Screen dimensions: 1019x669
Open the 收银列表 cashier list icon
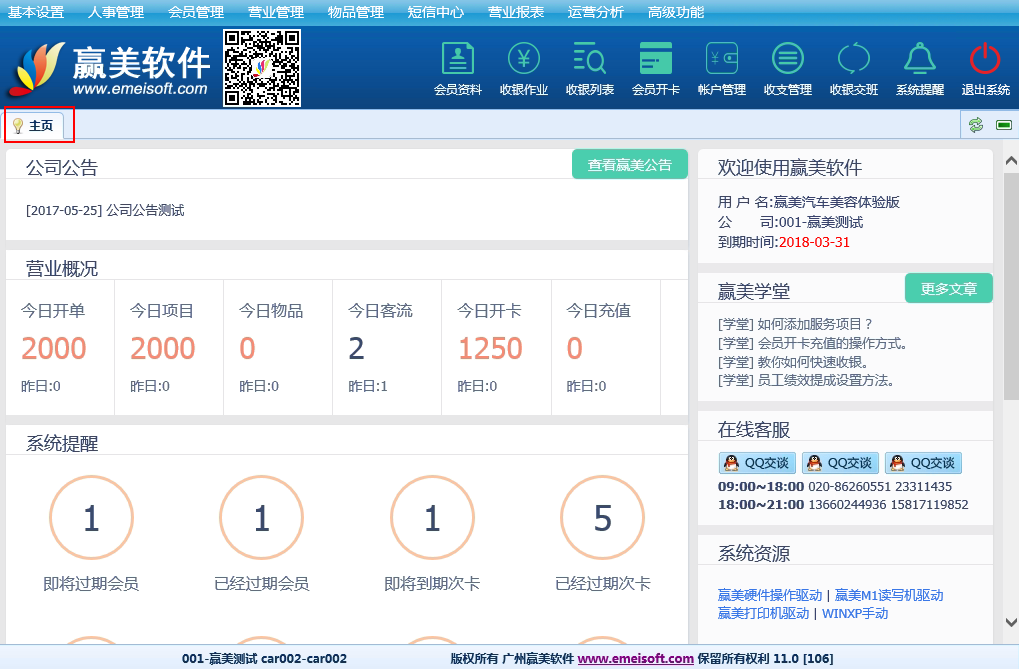point(590,61)
